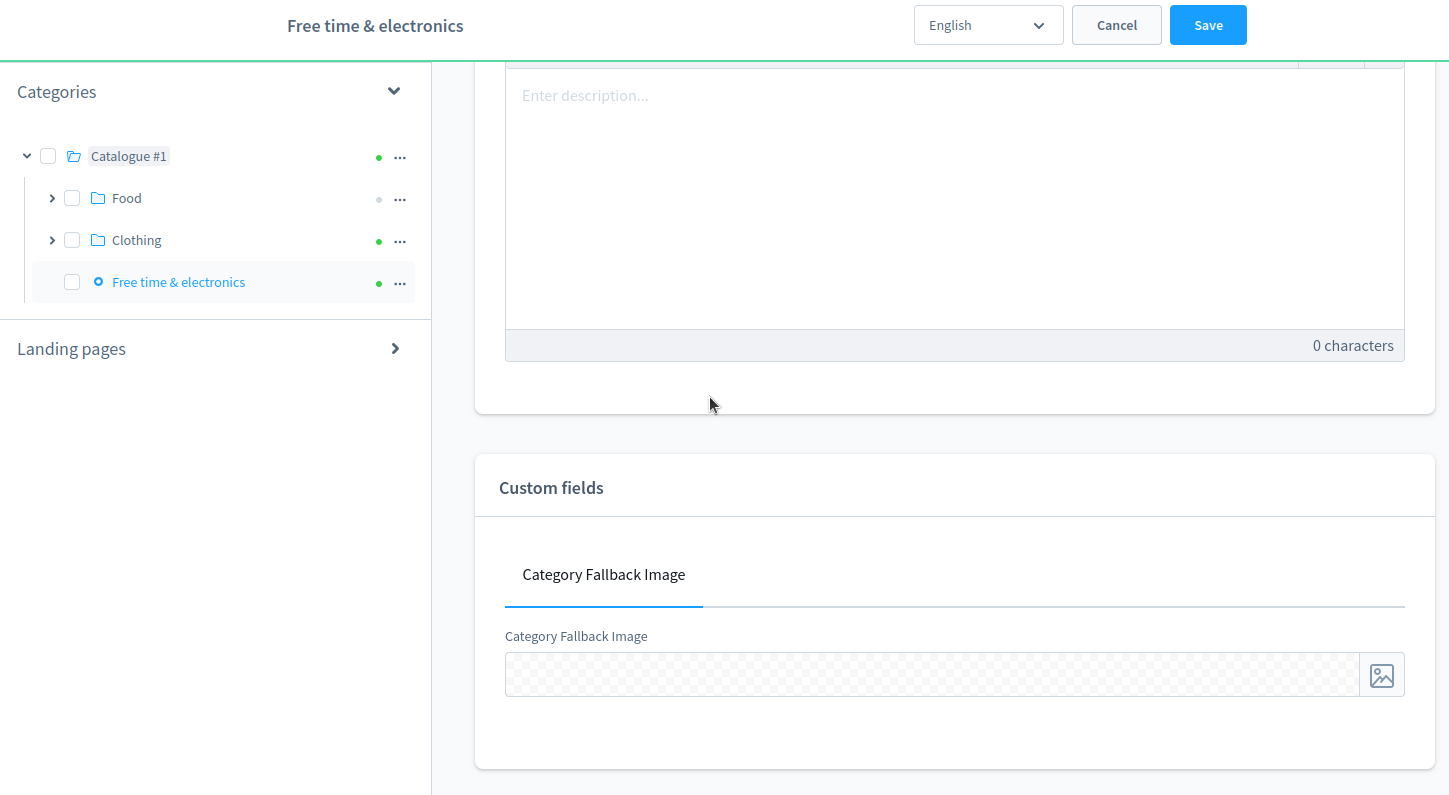
Task: Click the circle icon beside Free time & electronics
Action: pos(98,282)
